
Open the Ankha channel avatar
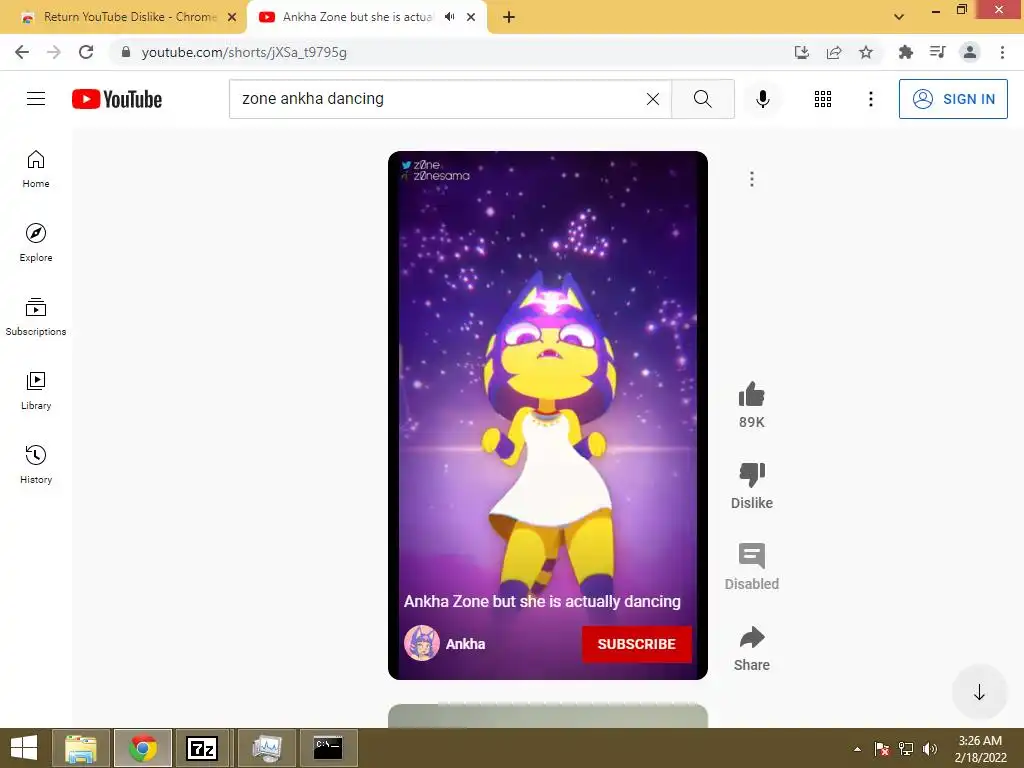421,643
